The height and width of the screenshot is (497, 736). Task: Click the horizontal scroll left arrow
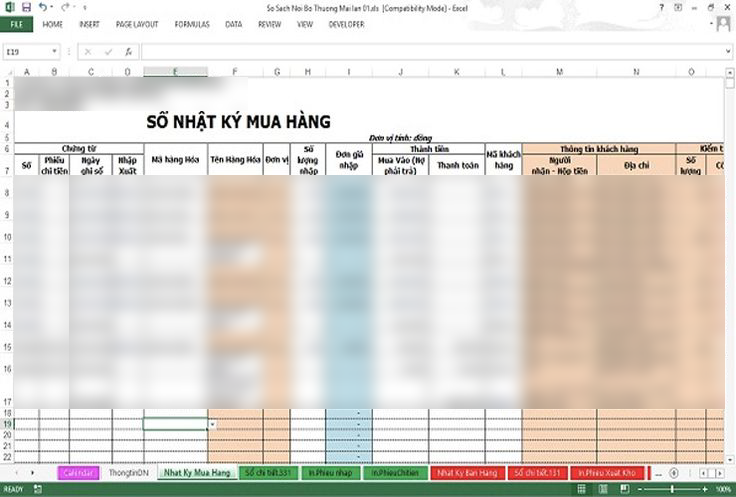(x=704, y=474)
